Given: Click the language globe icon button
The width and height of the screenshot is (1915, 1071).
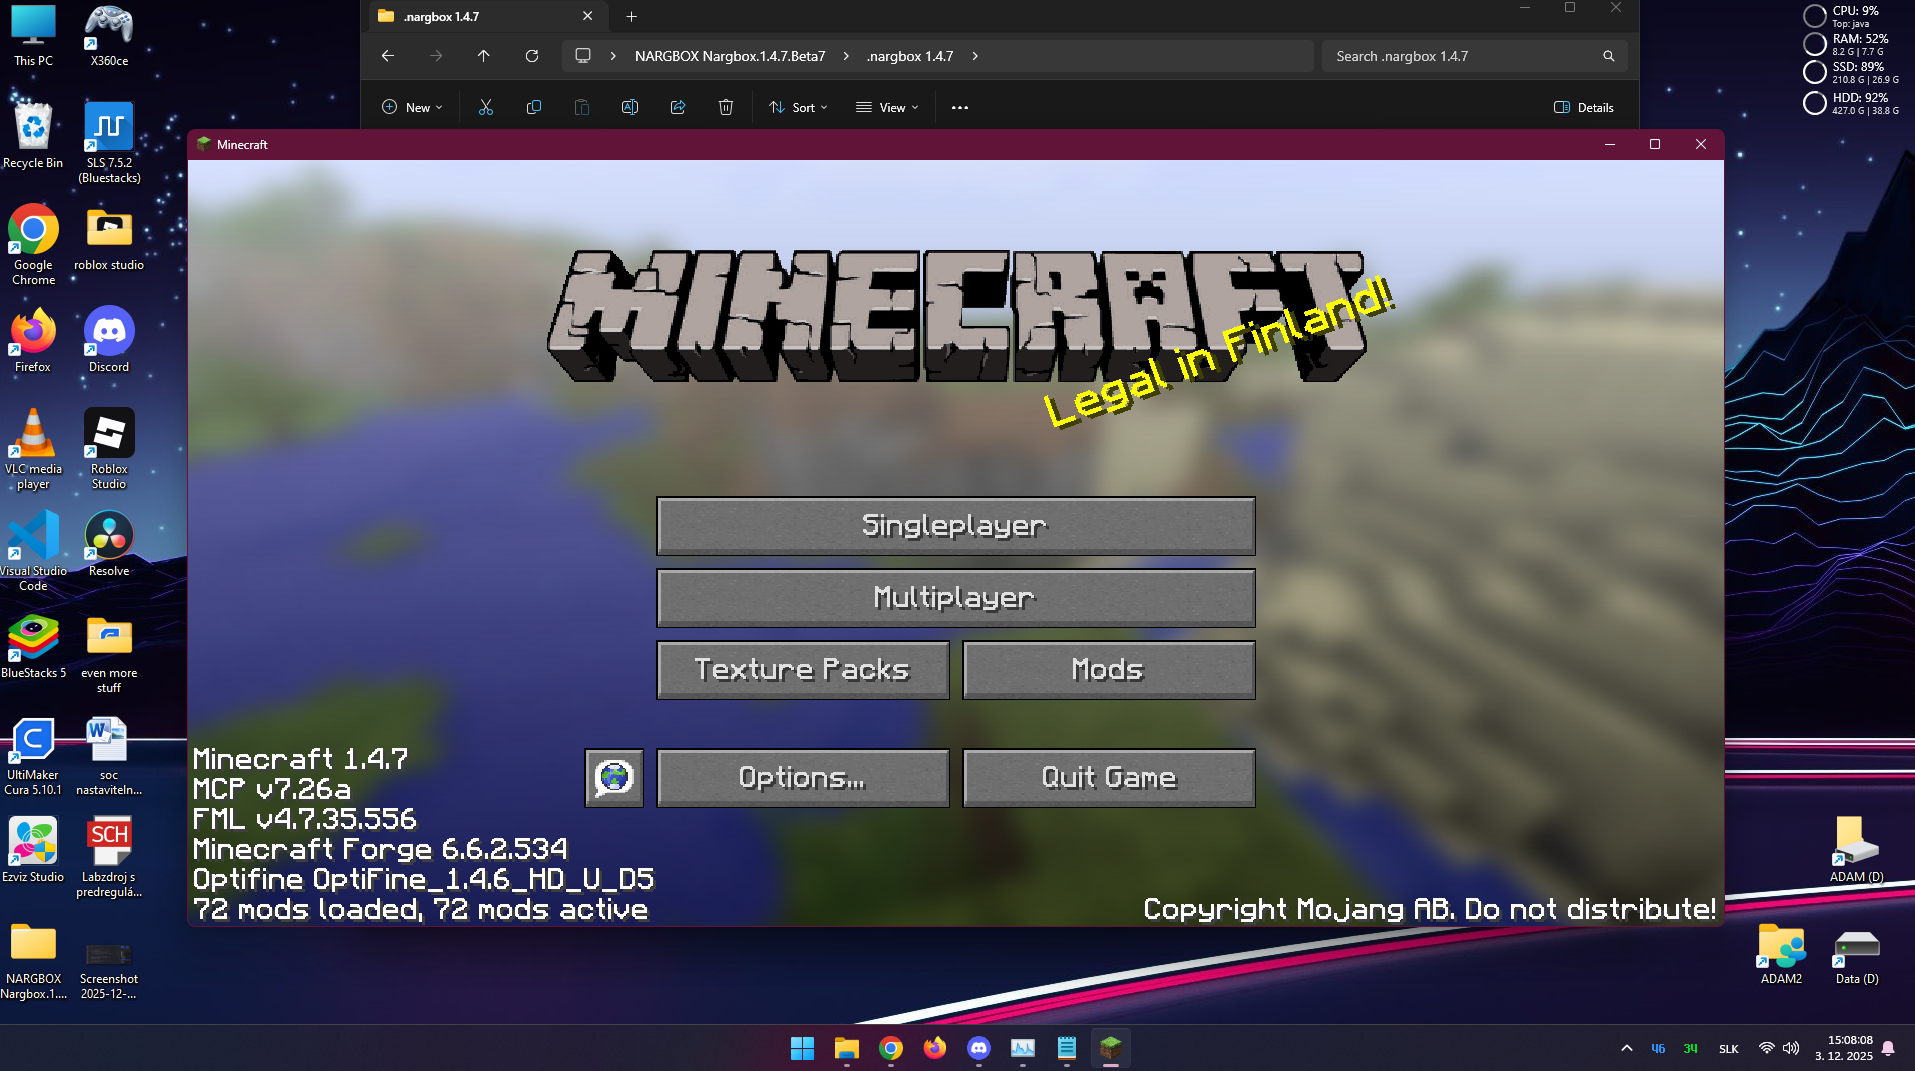Looking at the screenshot, I should 614,778.
